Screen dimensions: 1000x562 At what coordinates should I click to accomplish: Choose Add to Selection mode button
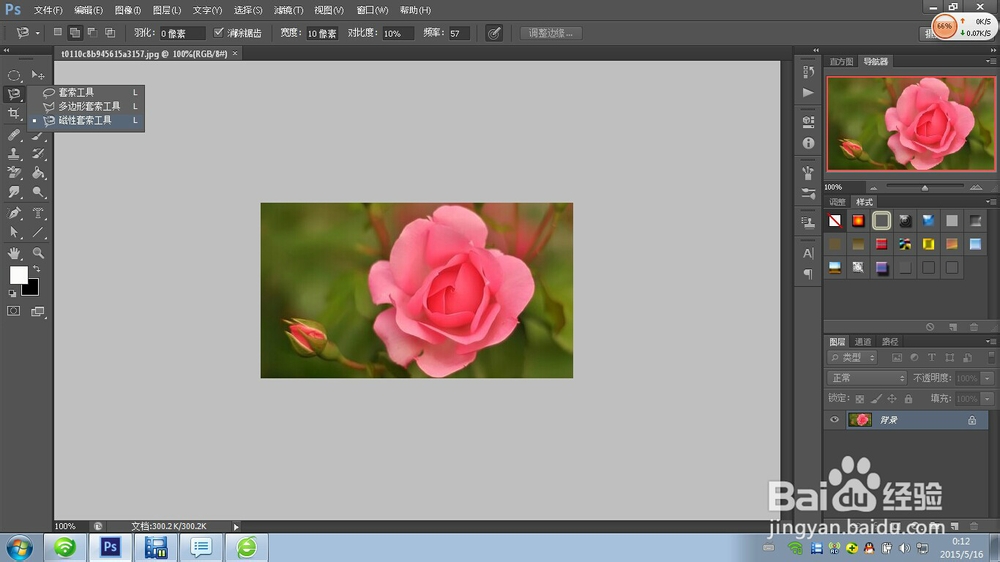pyautogui.click(x=75, y=33)
